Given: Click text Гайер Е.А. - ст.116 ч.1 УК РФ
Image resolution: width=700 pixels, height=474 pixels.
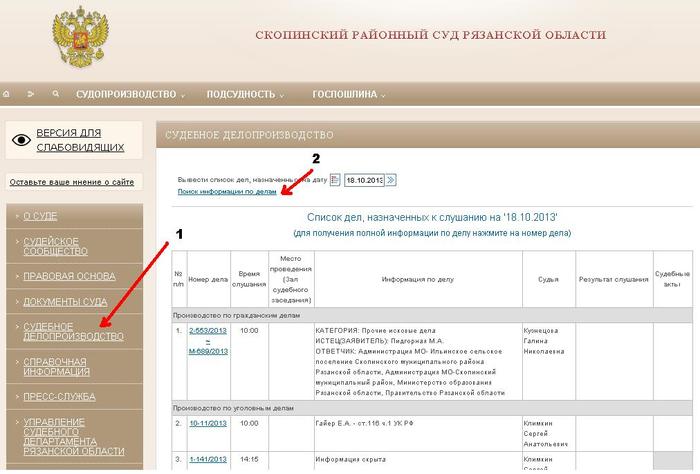Looking at the screenshot, I should [364, 424].
